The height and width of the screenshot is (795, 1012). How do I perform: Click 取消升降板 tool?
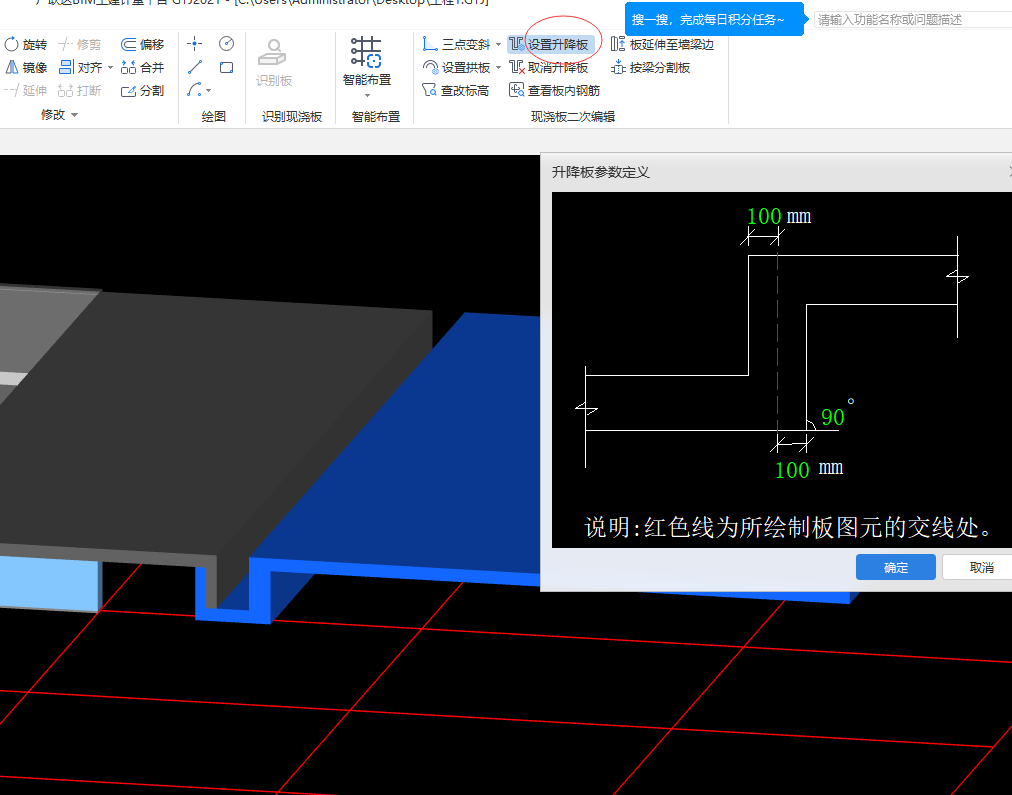click(549, 67)
